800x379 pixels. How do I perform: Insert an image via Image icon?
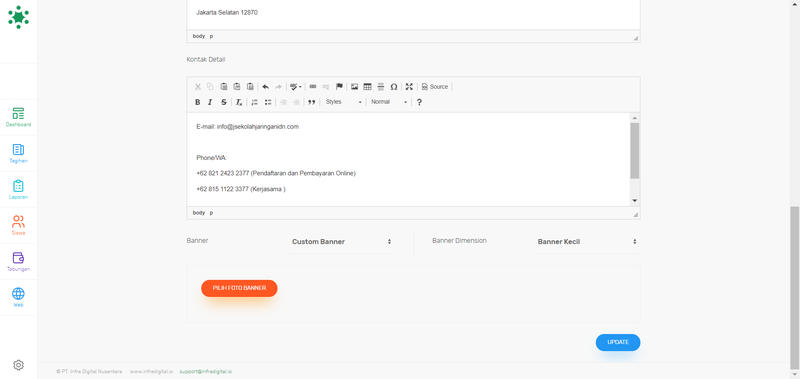(354, 87)
